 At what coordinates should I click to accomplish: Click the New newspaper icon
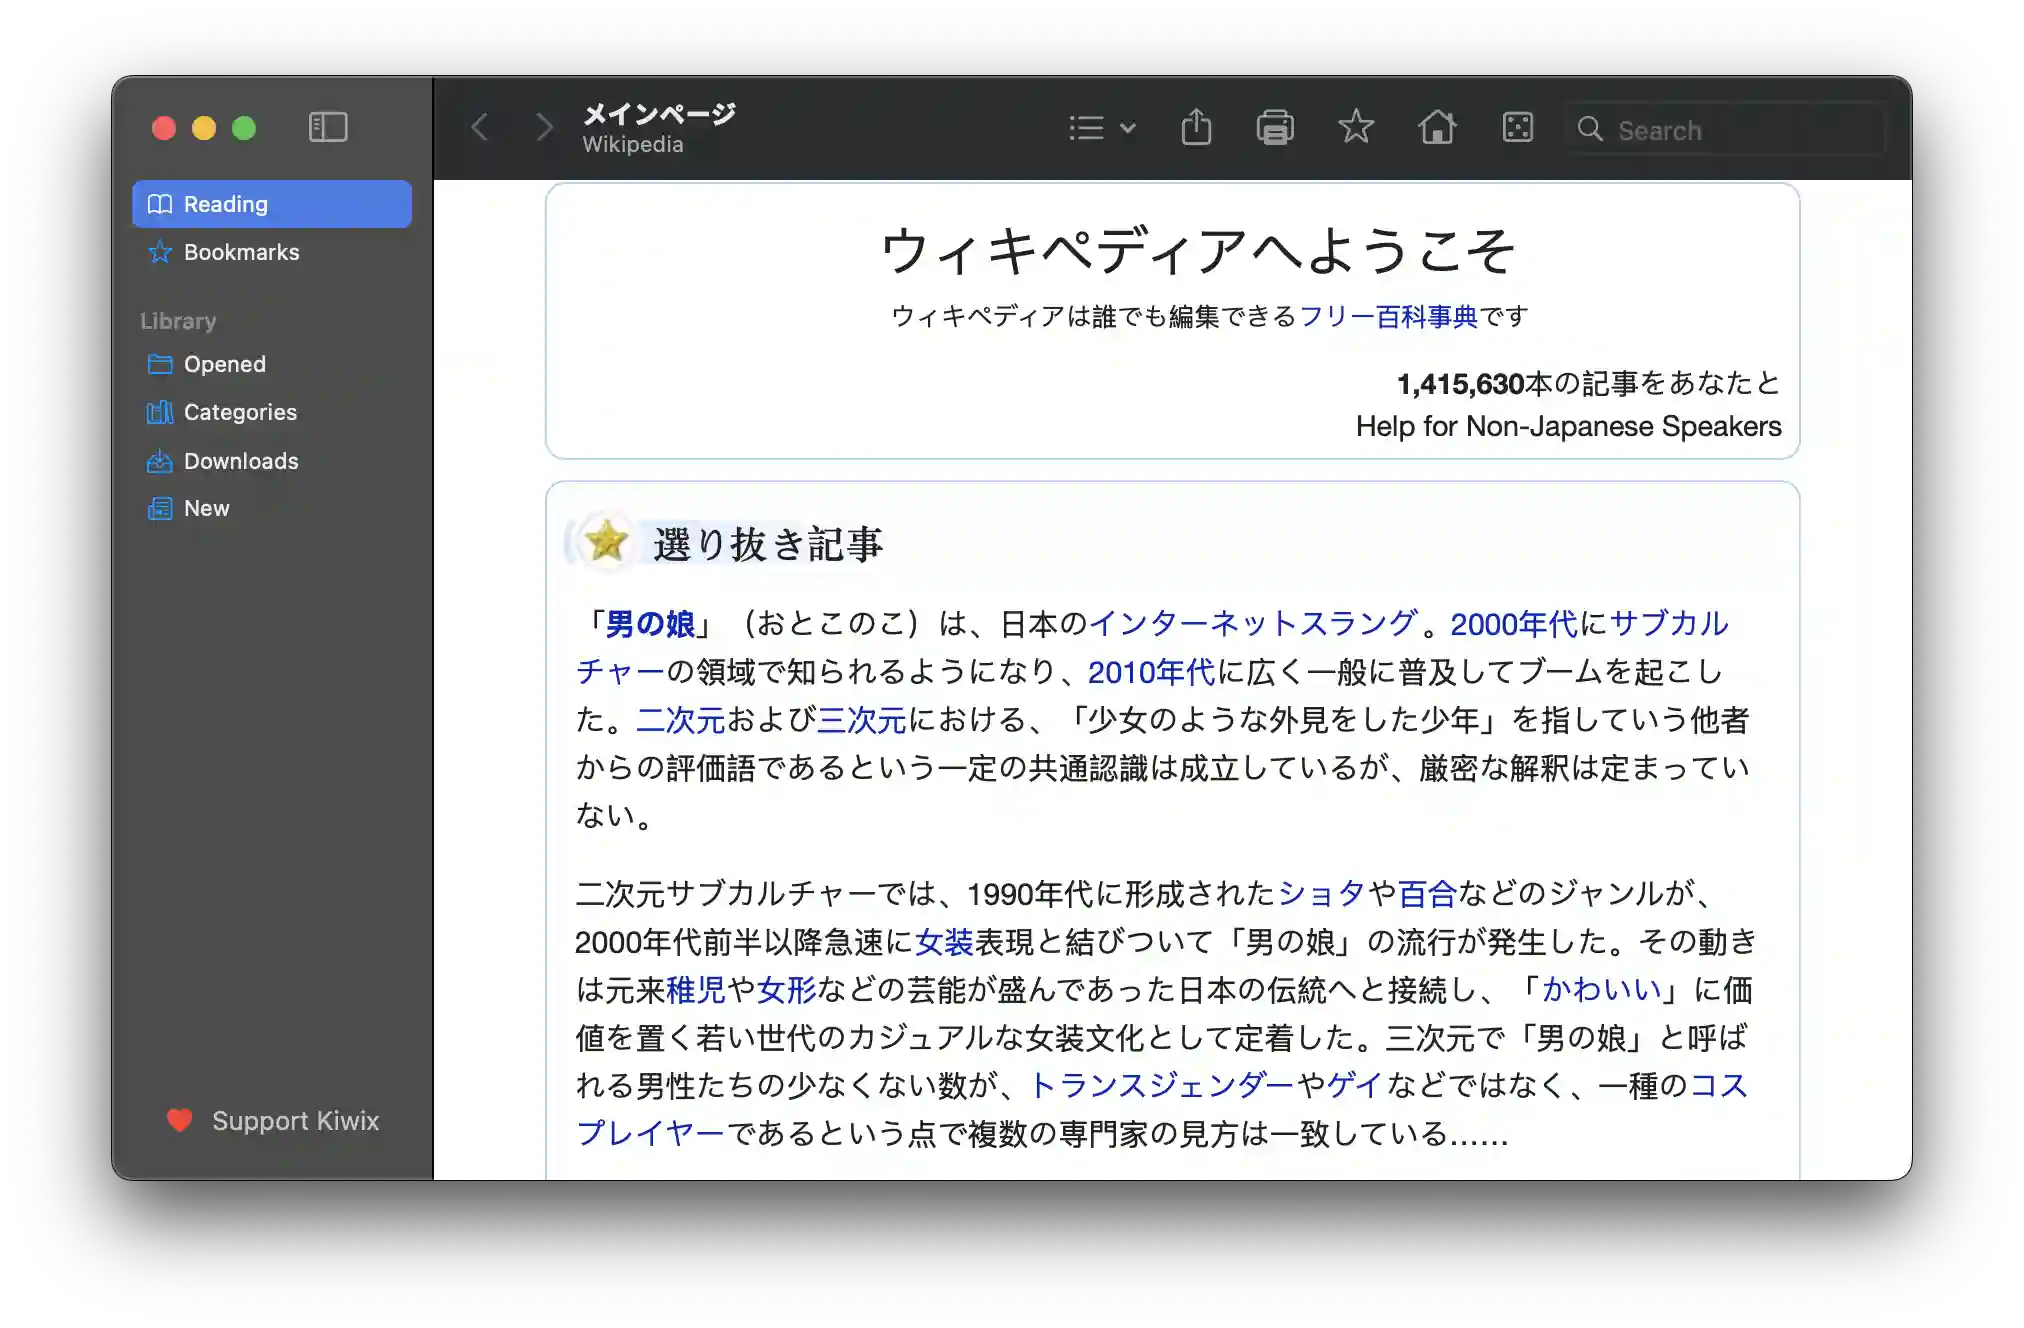(x=160, y=508)
